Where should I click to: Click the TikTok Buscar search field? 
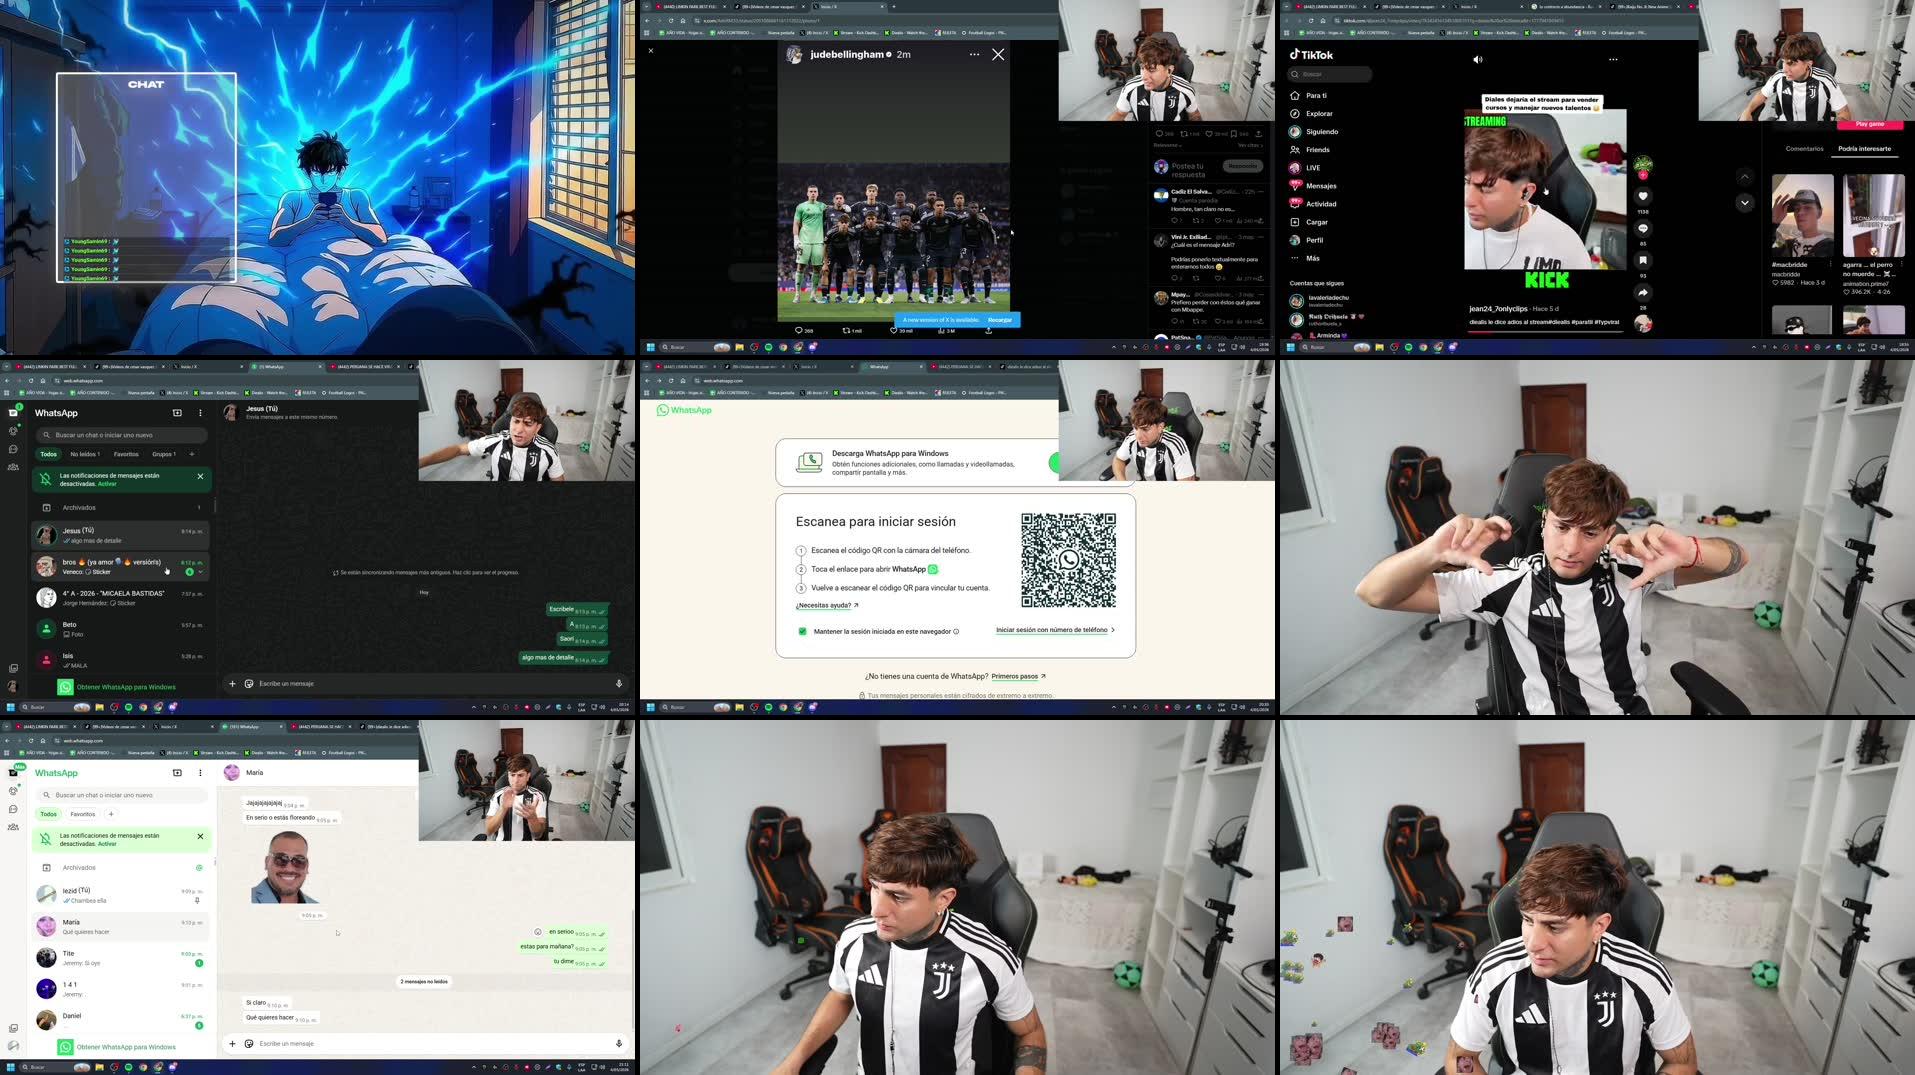coord(1330,74)
